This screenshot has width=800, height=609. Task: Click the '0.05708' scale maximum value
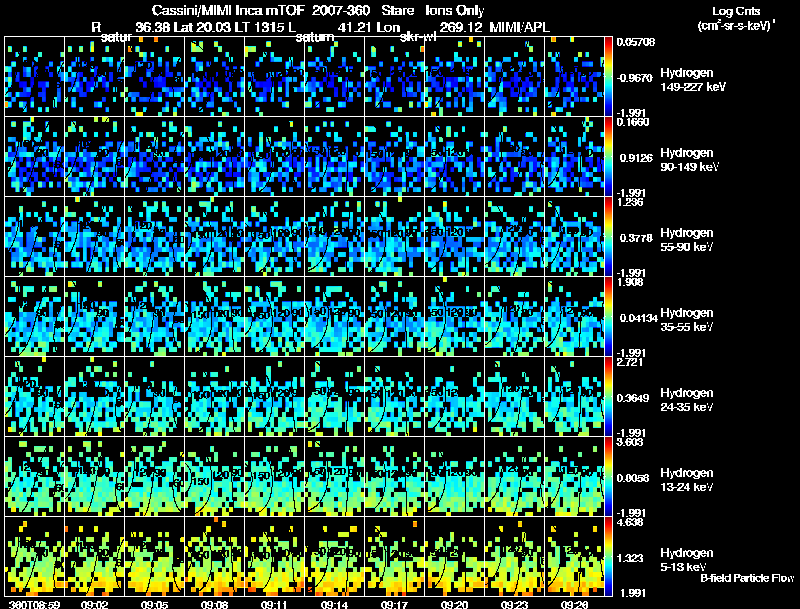635,42
